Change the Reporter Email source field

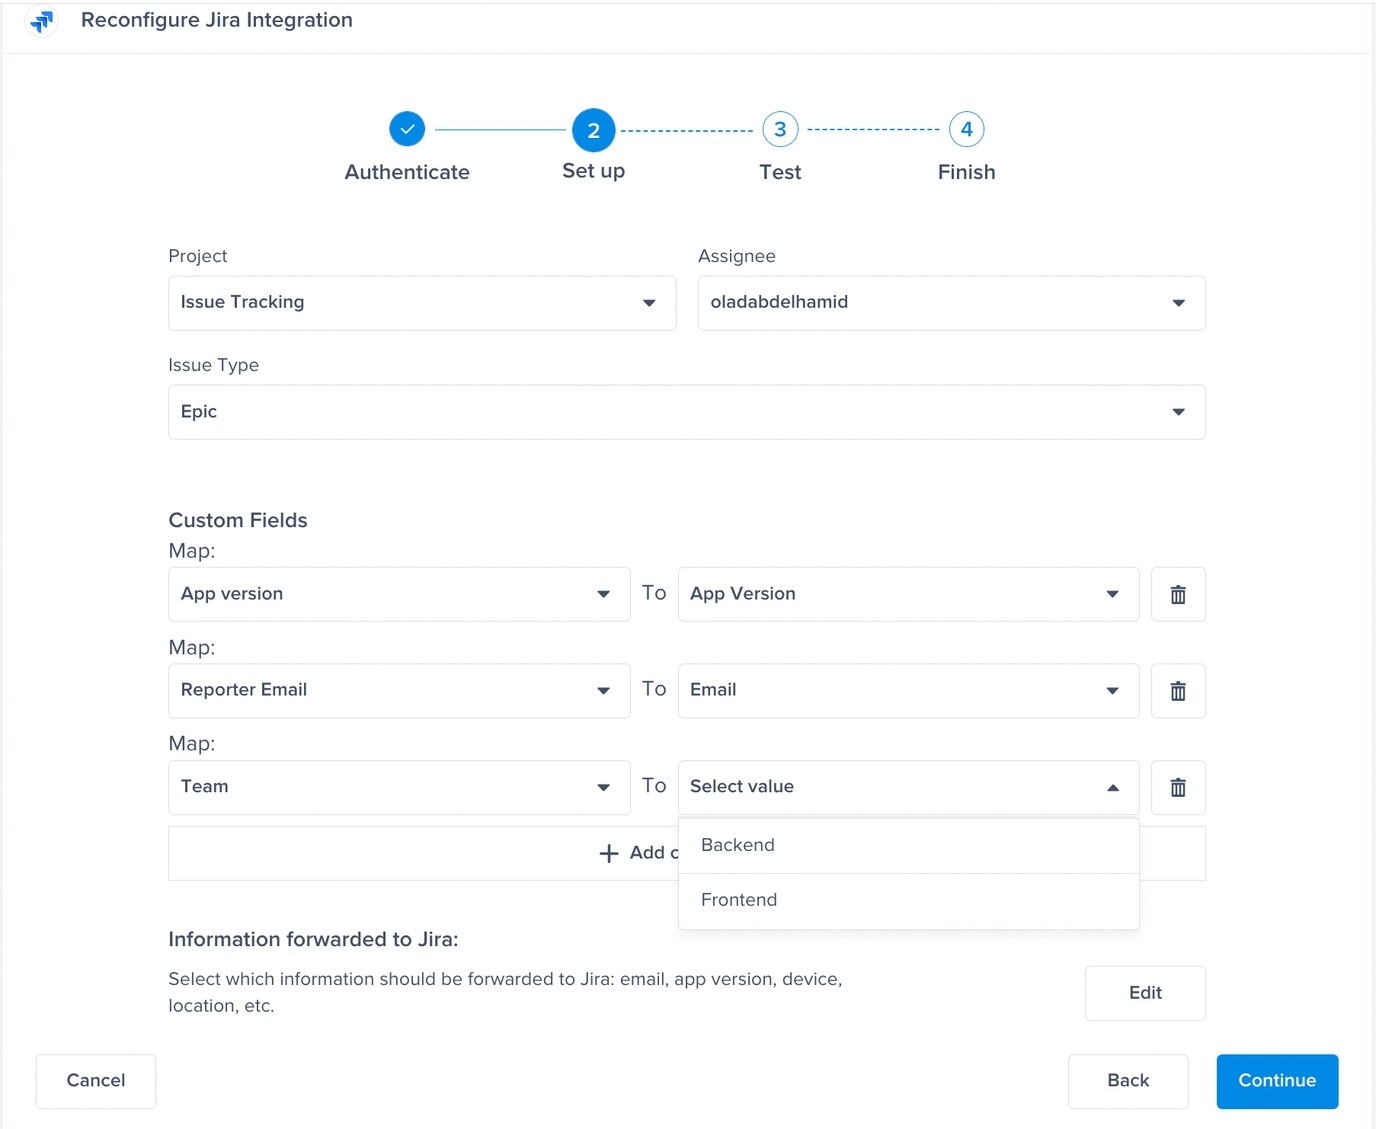tap(399, 691)
